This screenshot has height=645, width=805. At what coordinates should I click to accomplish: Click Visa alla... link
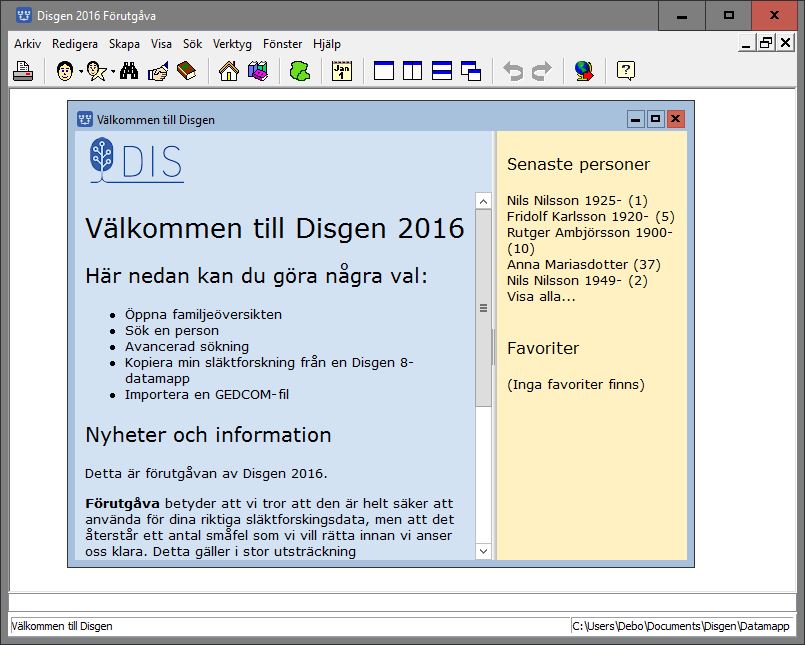pos(541,296)
